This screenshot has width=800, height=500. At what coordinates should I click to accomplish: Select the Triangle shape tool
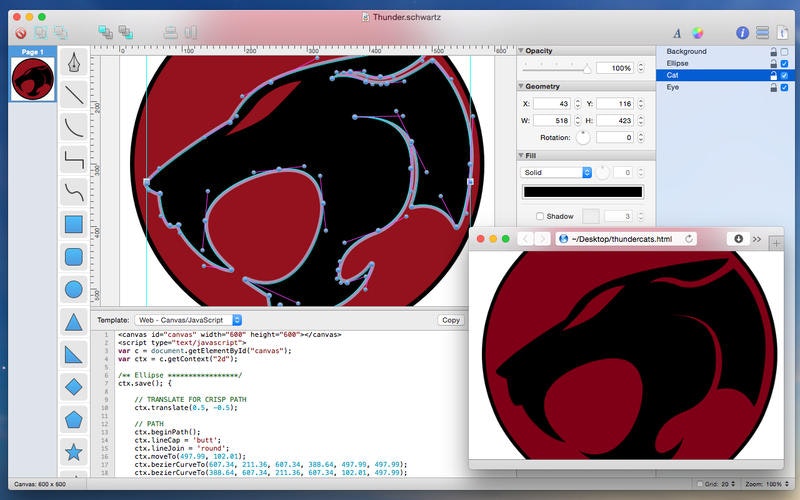coord(74,322)
